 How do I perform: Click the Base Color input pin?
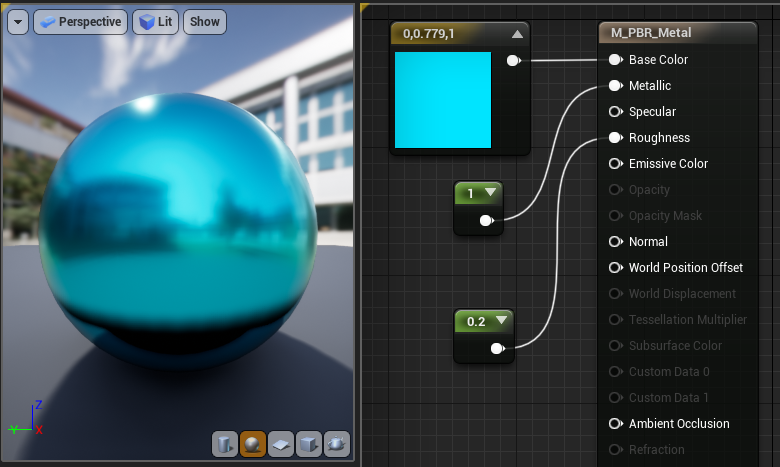(x=616, y=60)
